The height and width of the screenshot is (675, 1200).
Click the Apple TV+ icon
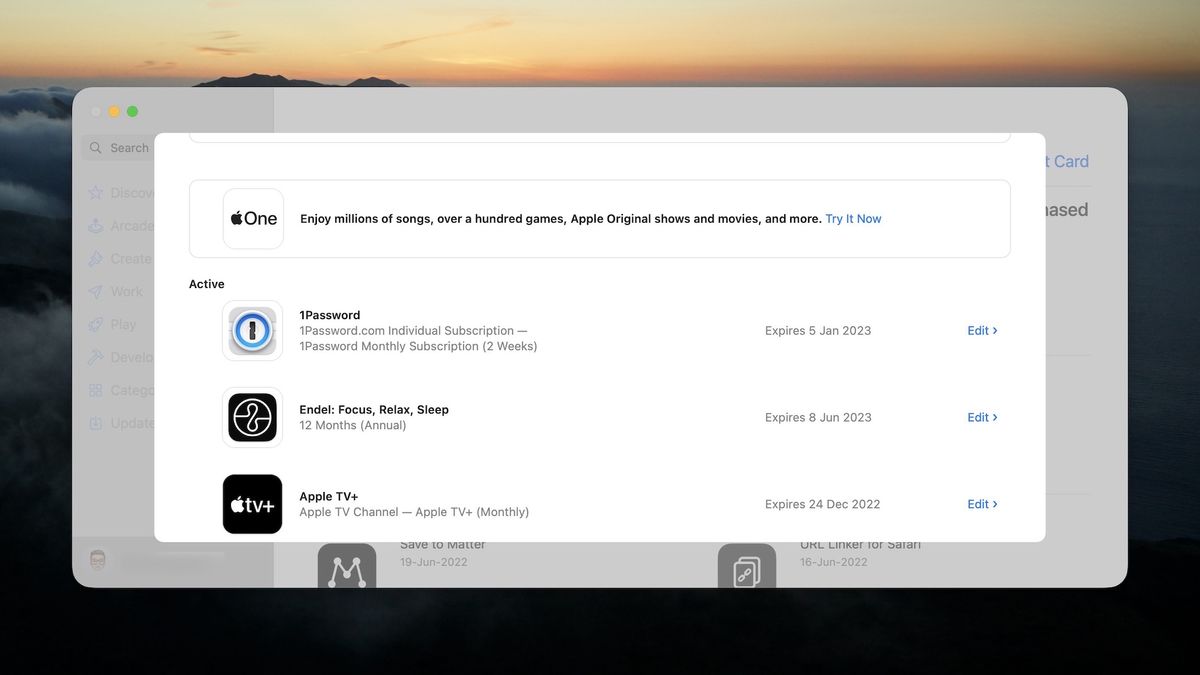tap(252, 504)
